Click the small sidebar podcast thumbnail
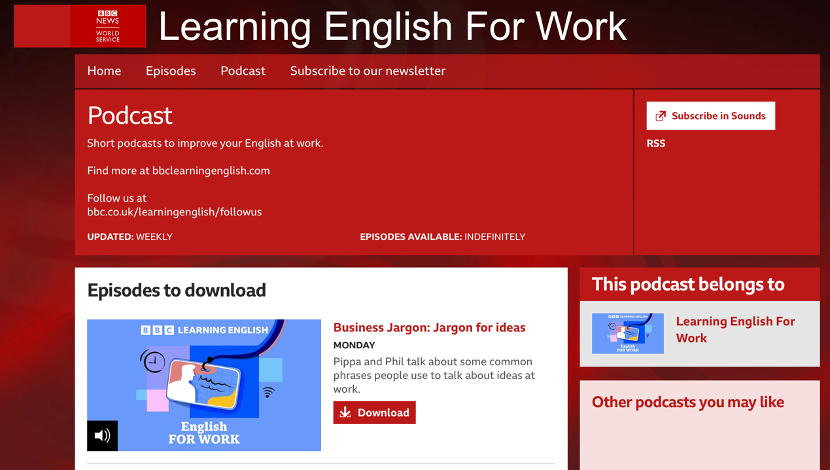 tap(627, 333)
